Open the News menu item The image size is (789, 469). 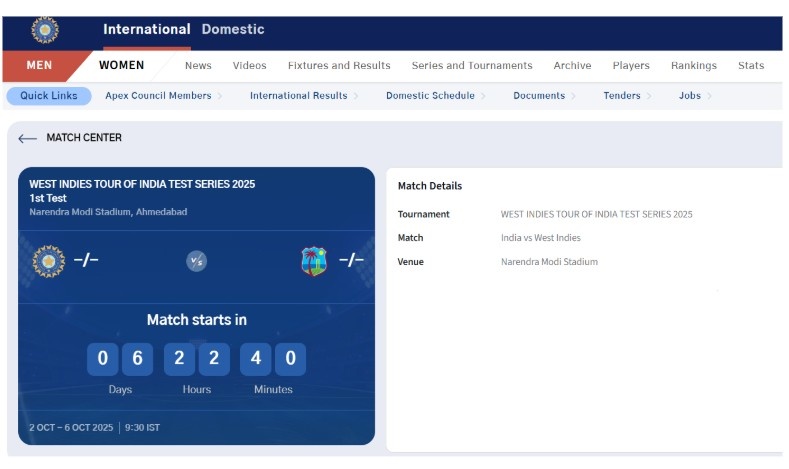click(198, 65)
